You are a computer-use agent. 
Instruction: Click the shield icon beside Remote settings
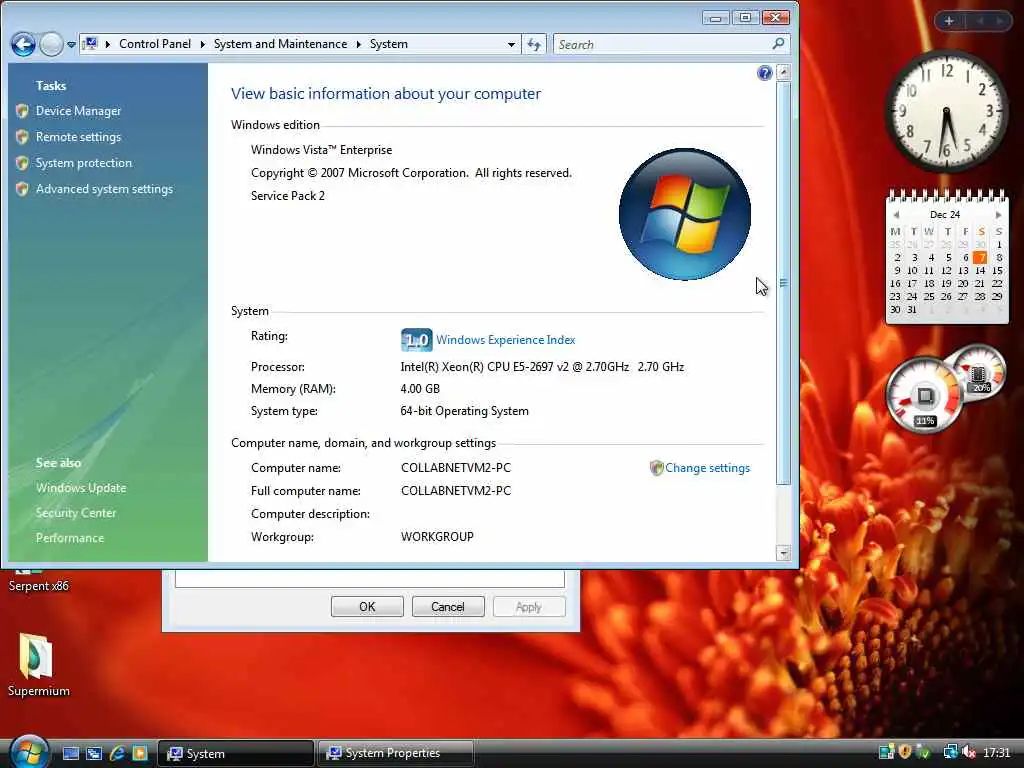pos(22,137)
